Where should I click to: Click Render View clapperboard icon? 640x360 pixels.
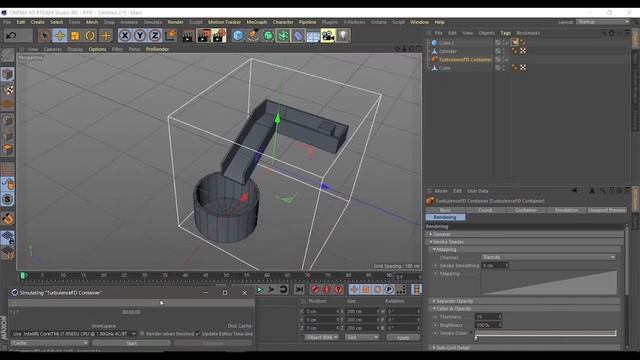[x=188, y=36]
